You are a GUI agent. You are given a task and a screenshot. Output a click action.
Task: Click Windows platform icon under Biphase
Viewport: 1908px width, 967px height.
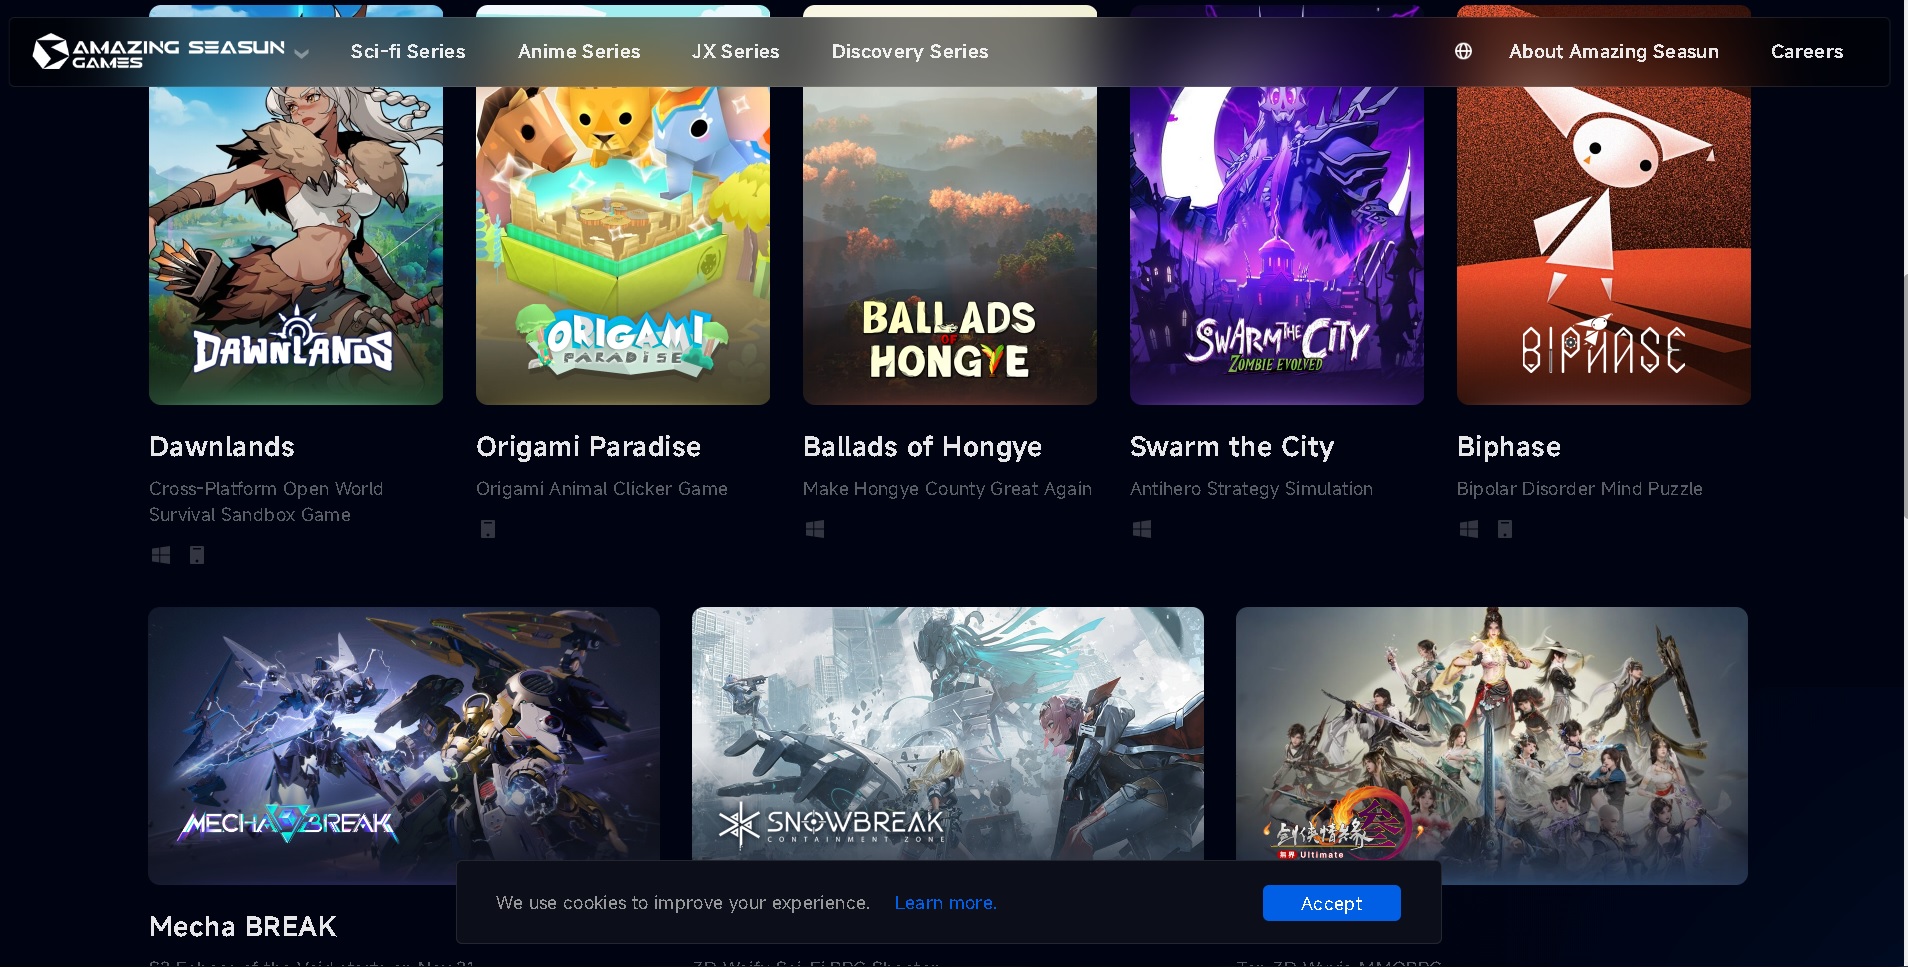point(1469,529)
